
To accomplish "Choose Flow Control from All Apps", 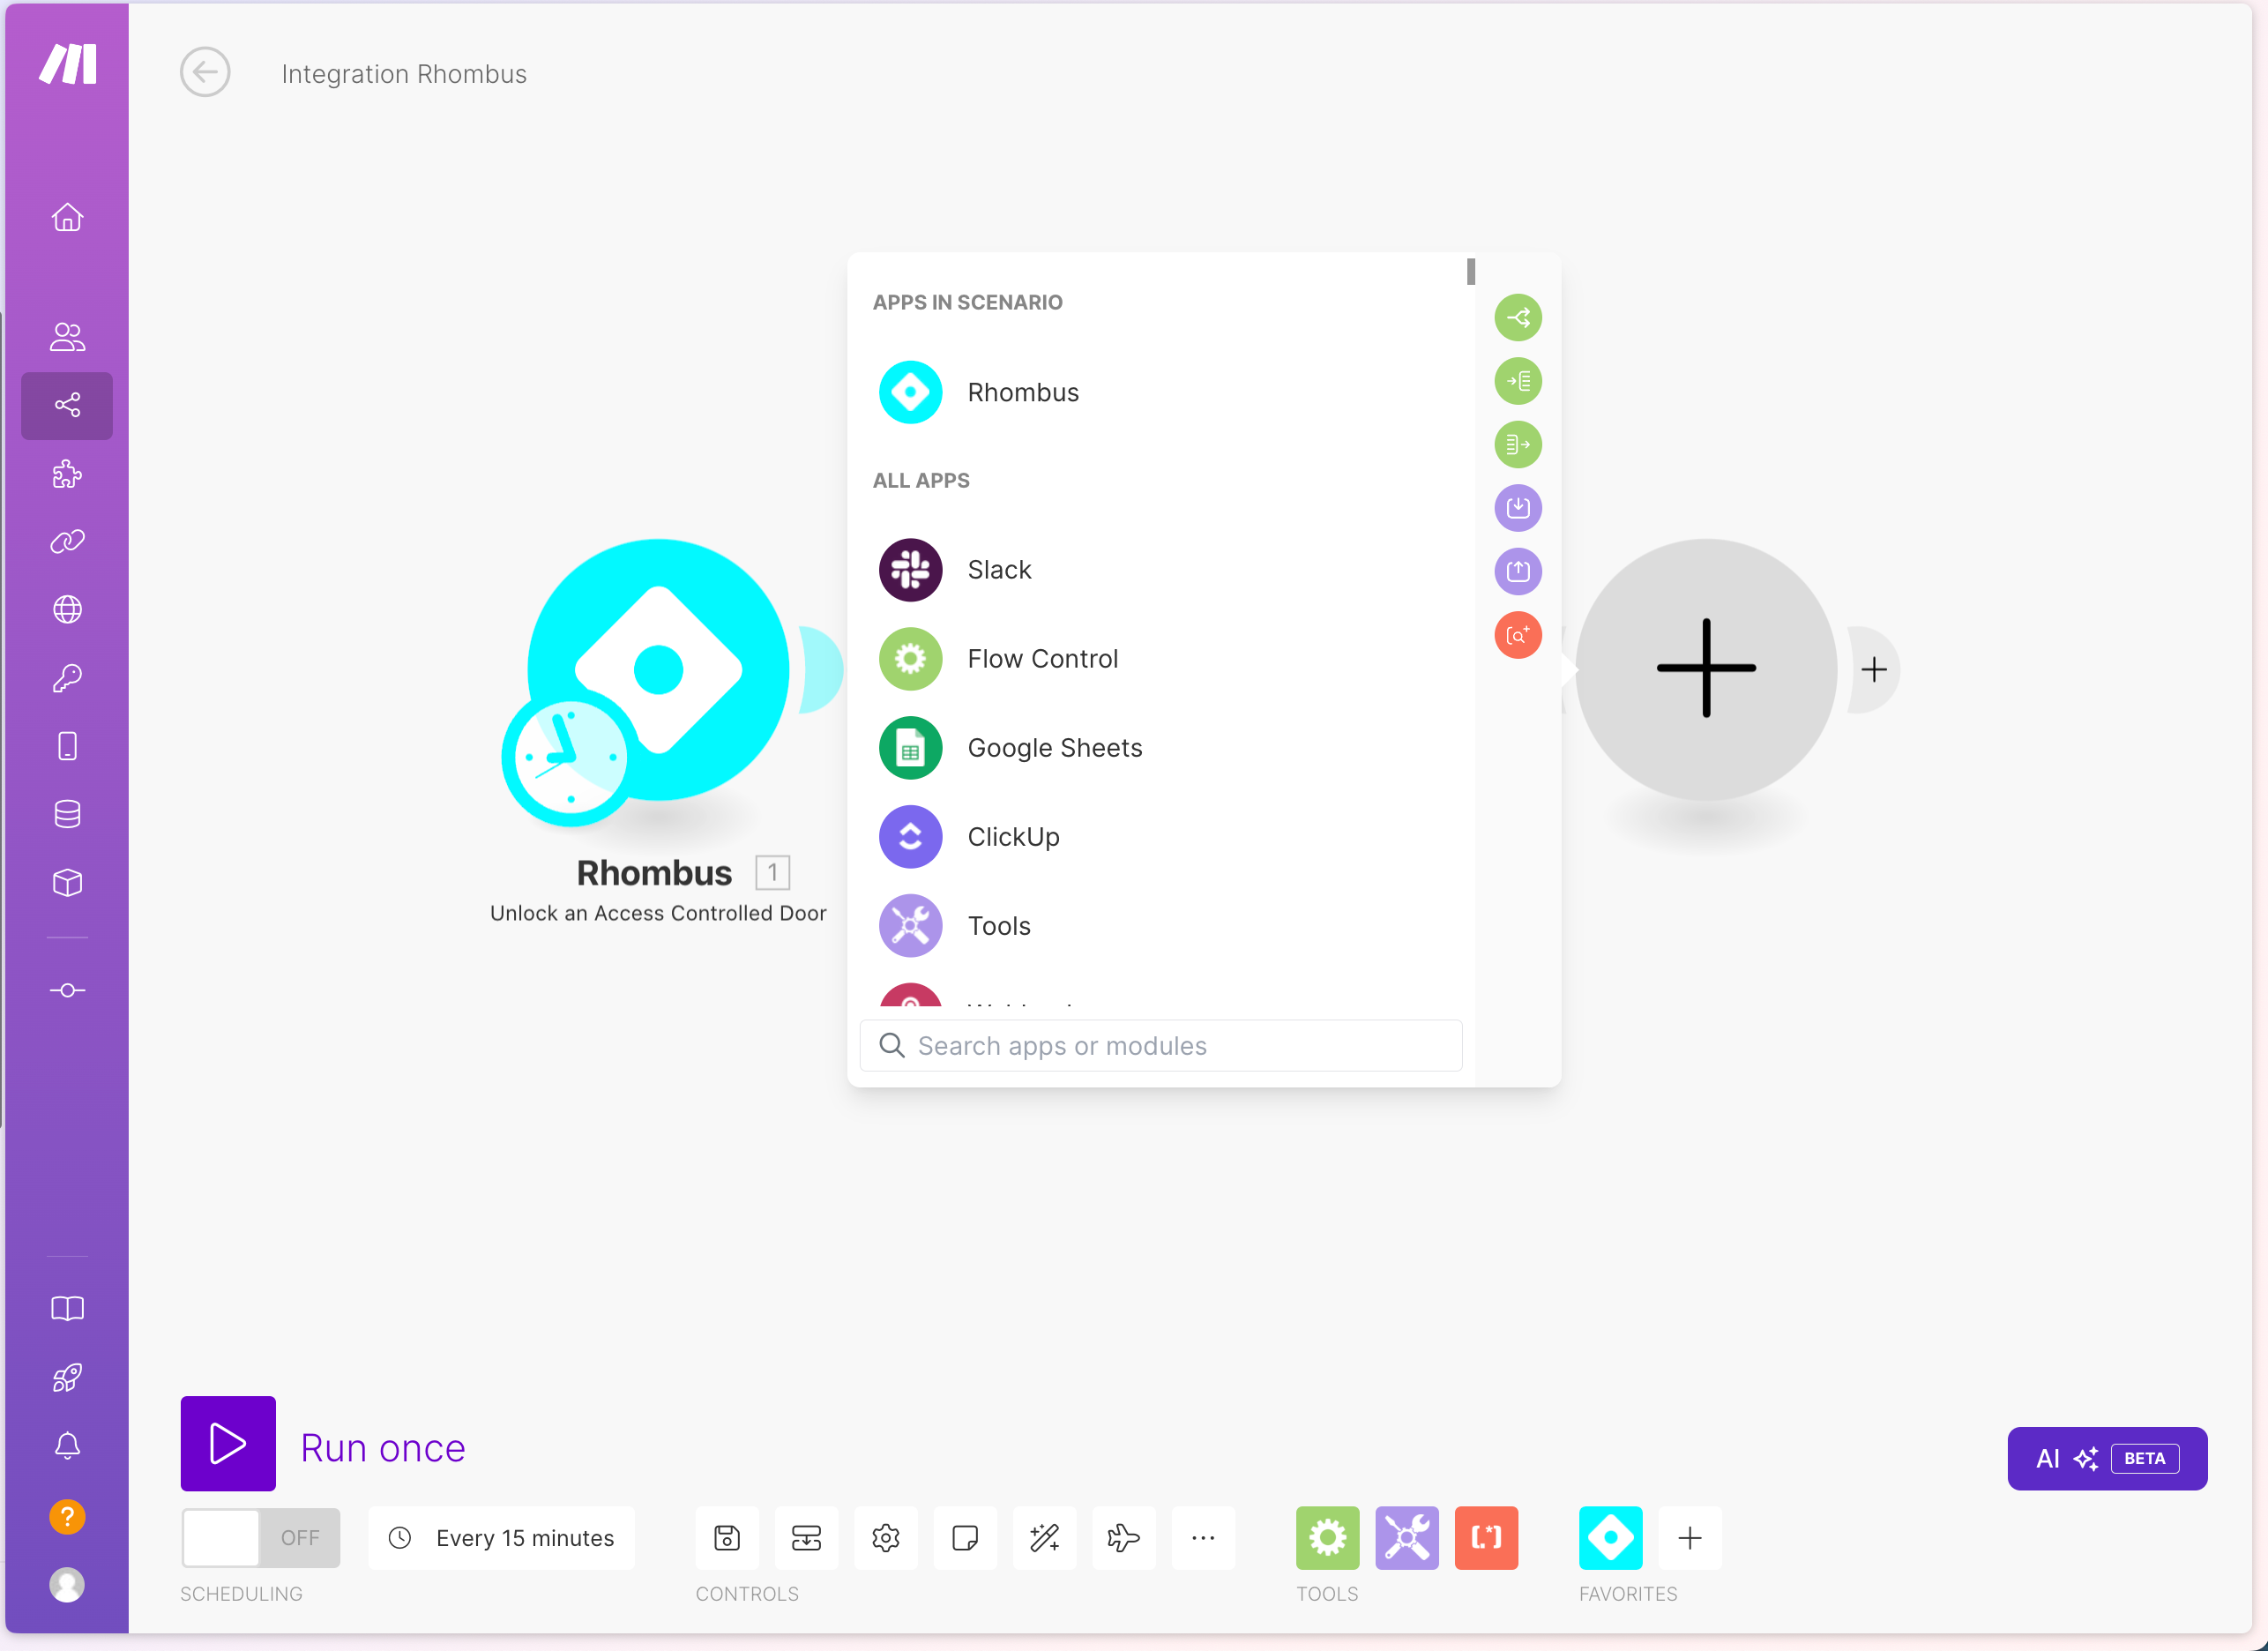I will (1160, 659).
